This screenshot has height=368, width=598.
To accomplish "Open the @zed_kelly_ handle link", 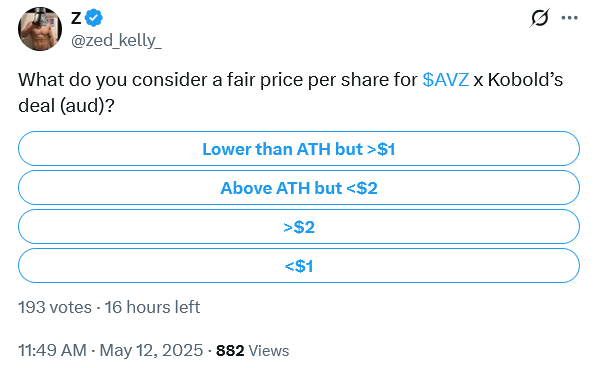I will [x=116, y=40].
